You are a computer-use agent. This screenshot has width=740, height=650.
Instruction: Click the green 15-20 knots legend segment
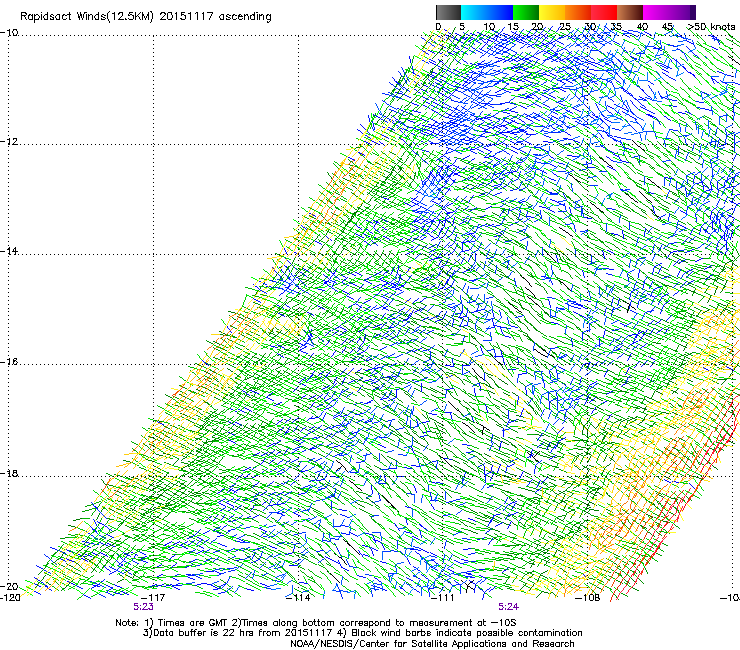tap(526, 12)
